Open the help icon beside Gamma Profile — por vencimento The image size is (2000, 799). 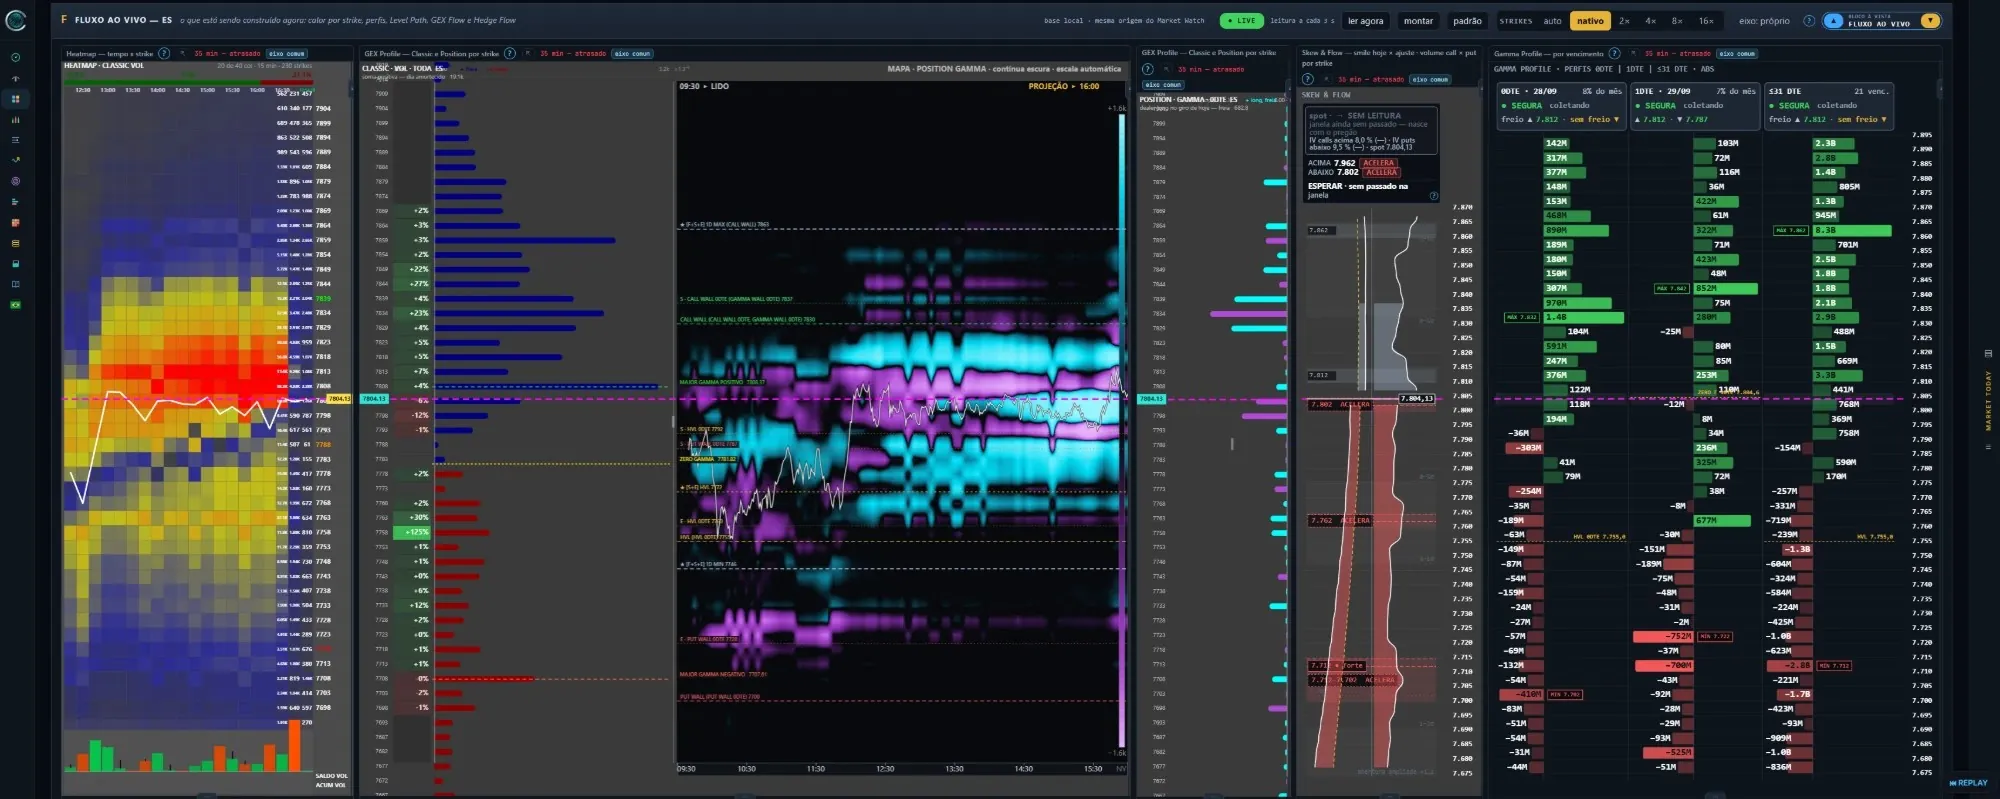point(1614,54)
